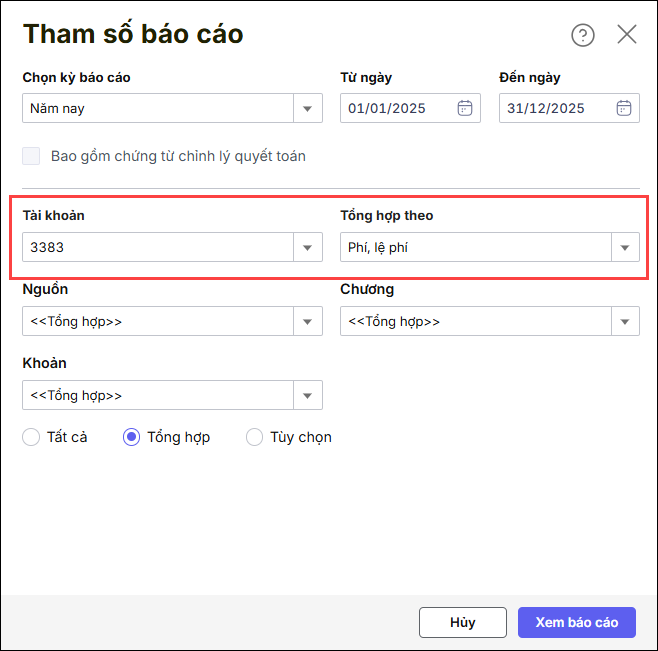Click the Xem báo cáo button
Screen dimensions: 658x651
coord(577,622)
